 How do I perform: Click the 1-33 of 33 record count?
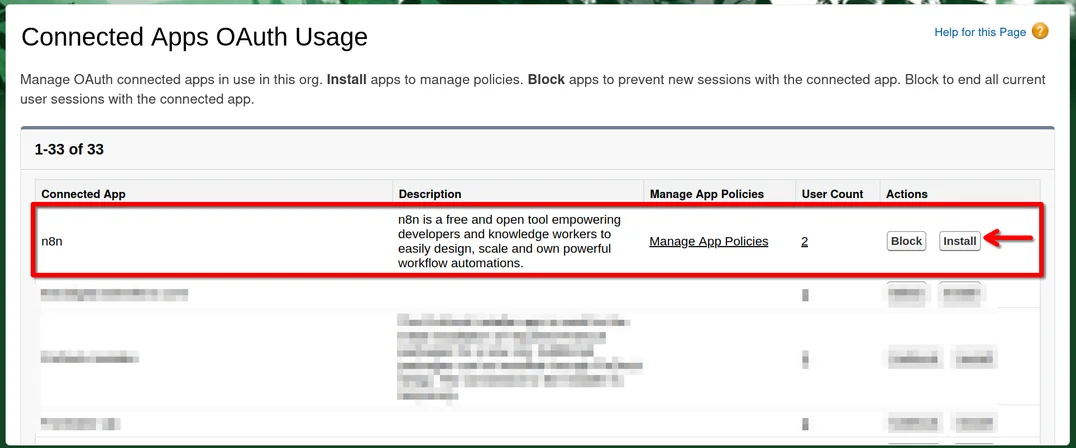tap(69, 149)
